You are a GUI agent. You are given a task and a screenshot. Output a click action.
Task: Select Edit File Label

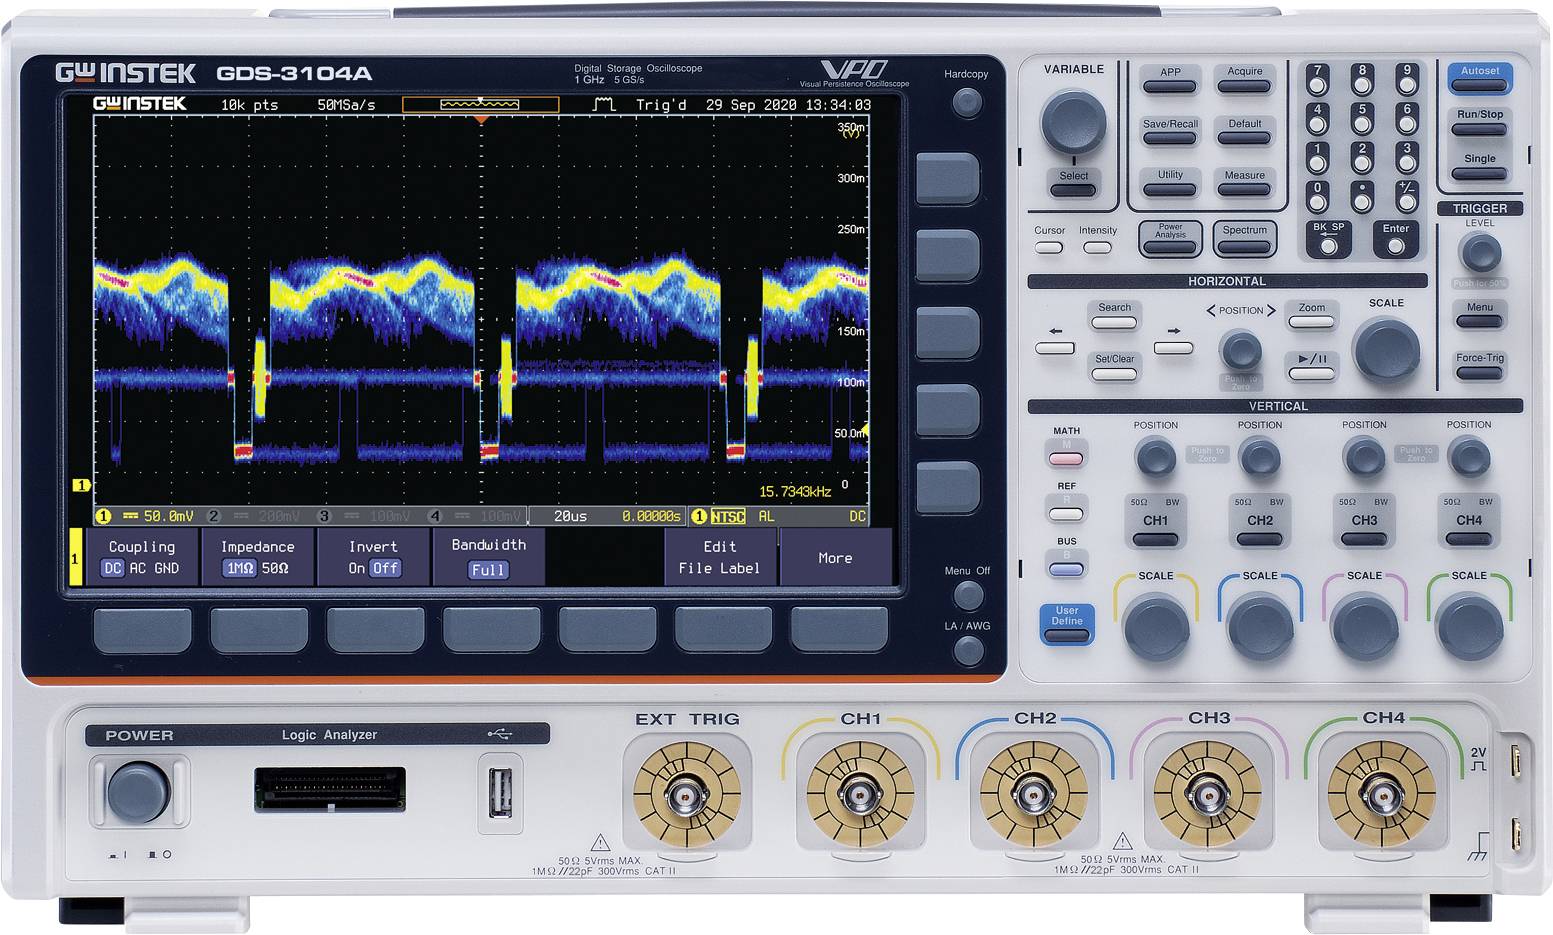click(719, 557)
